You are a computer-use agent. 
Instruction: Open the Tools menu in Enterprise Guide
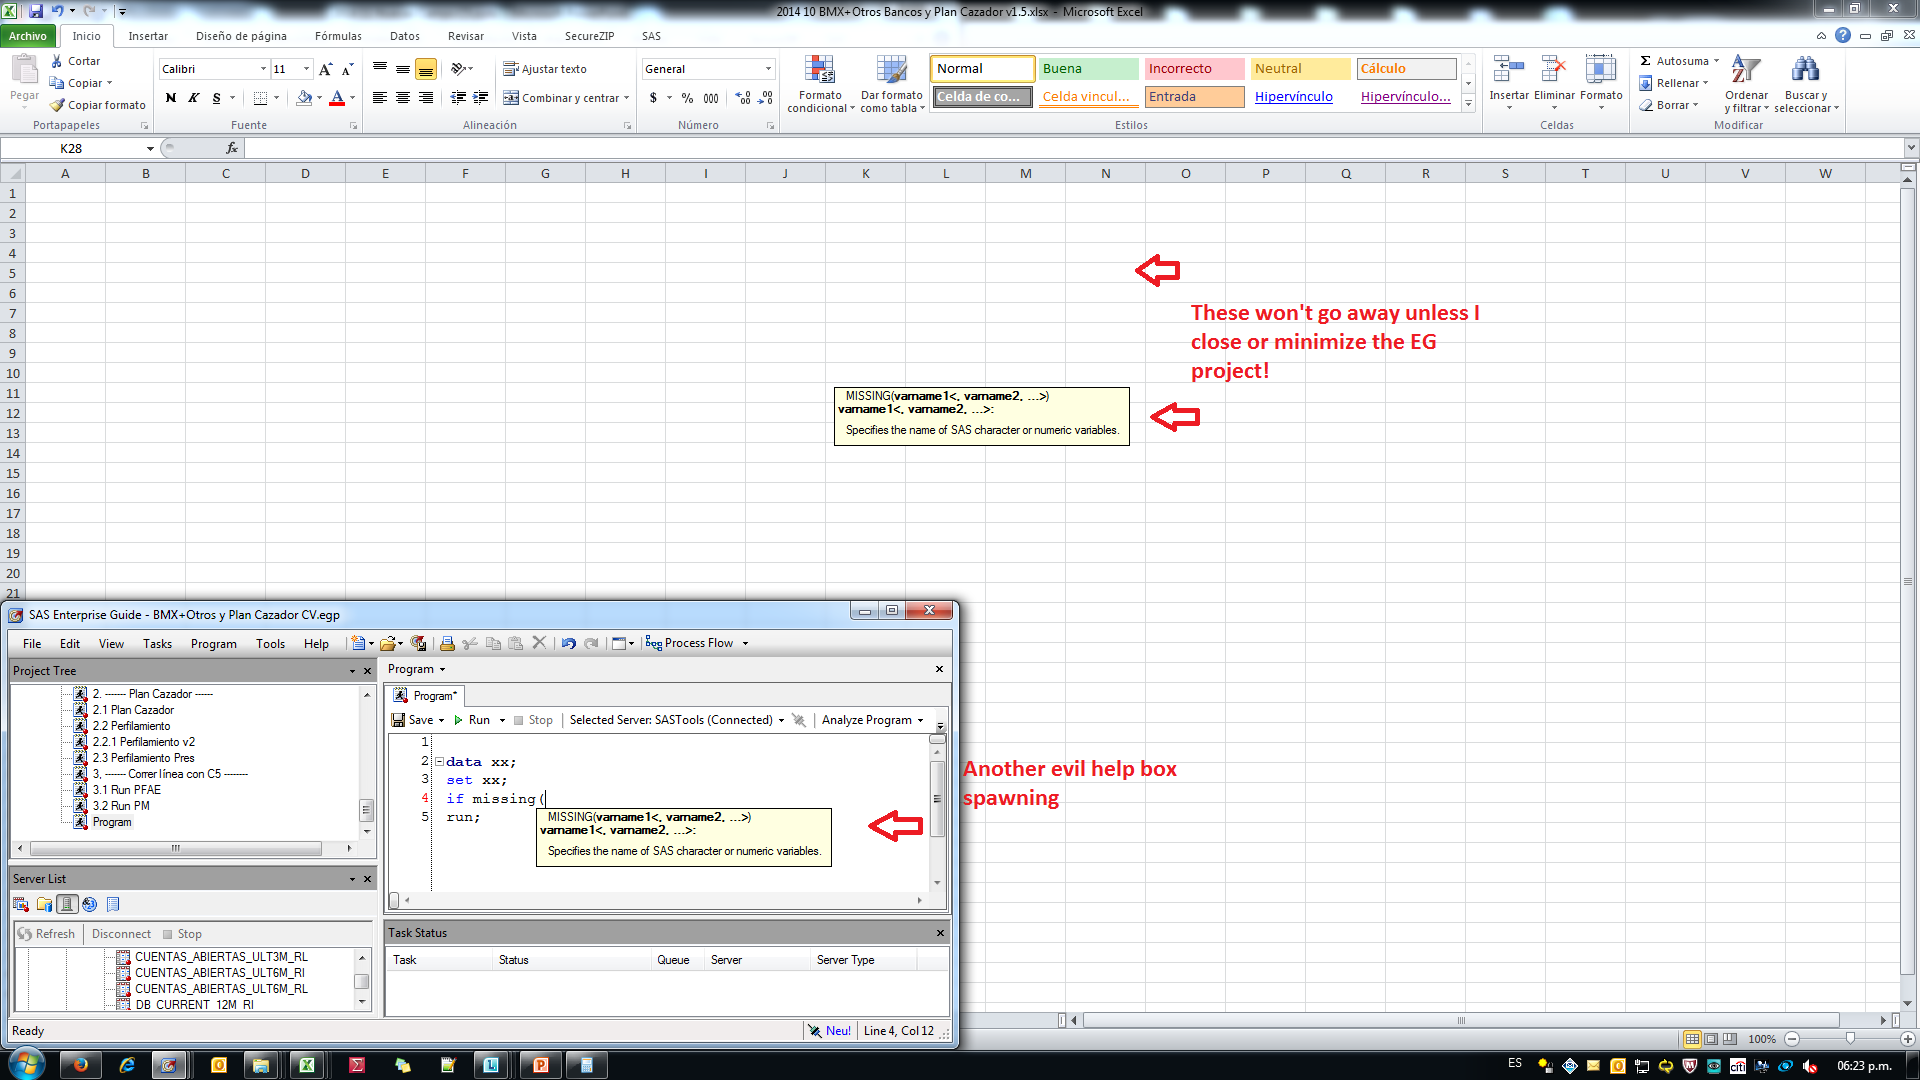[x=270, y=643]
